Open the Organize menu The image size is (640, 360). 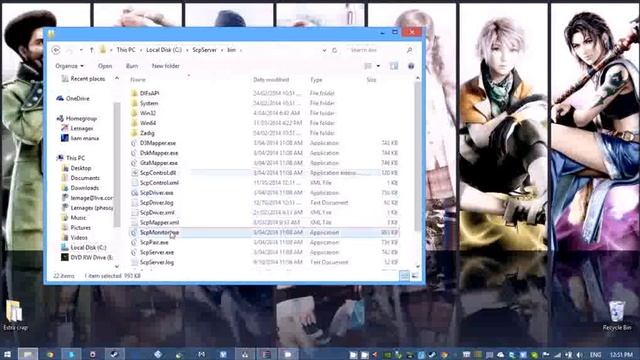(x=69, y=66)
